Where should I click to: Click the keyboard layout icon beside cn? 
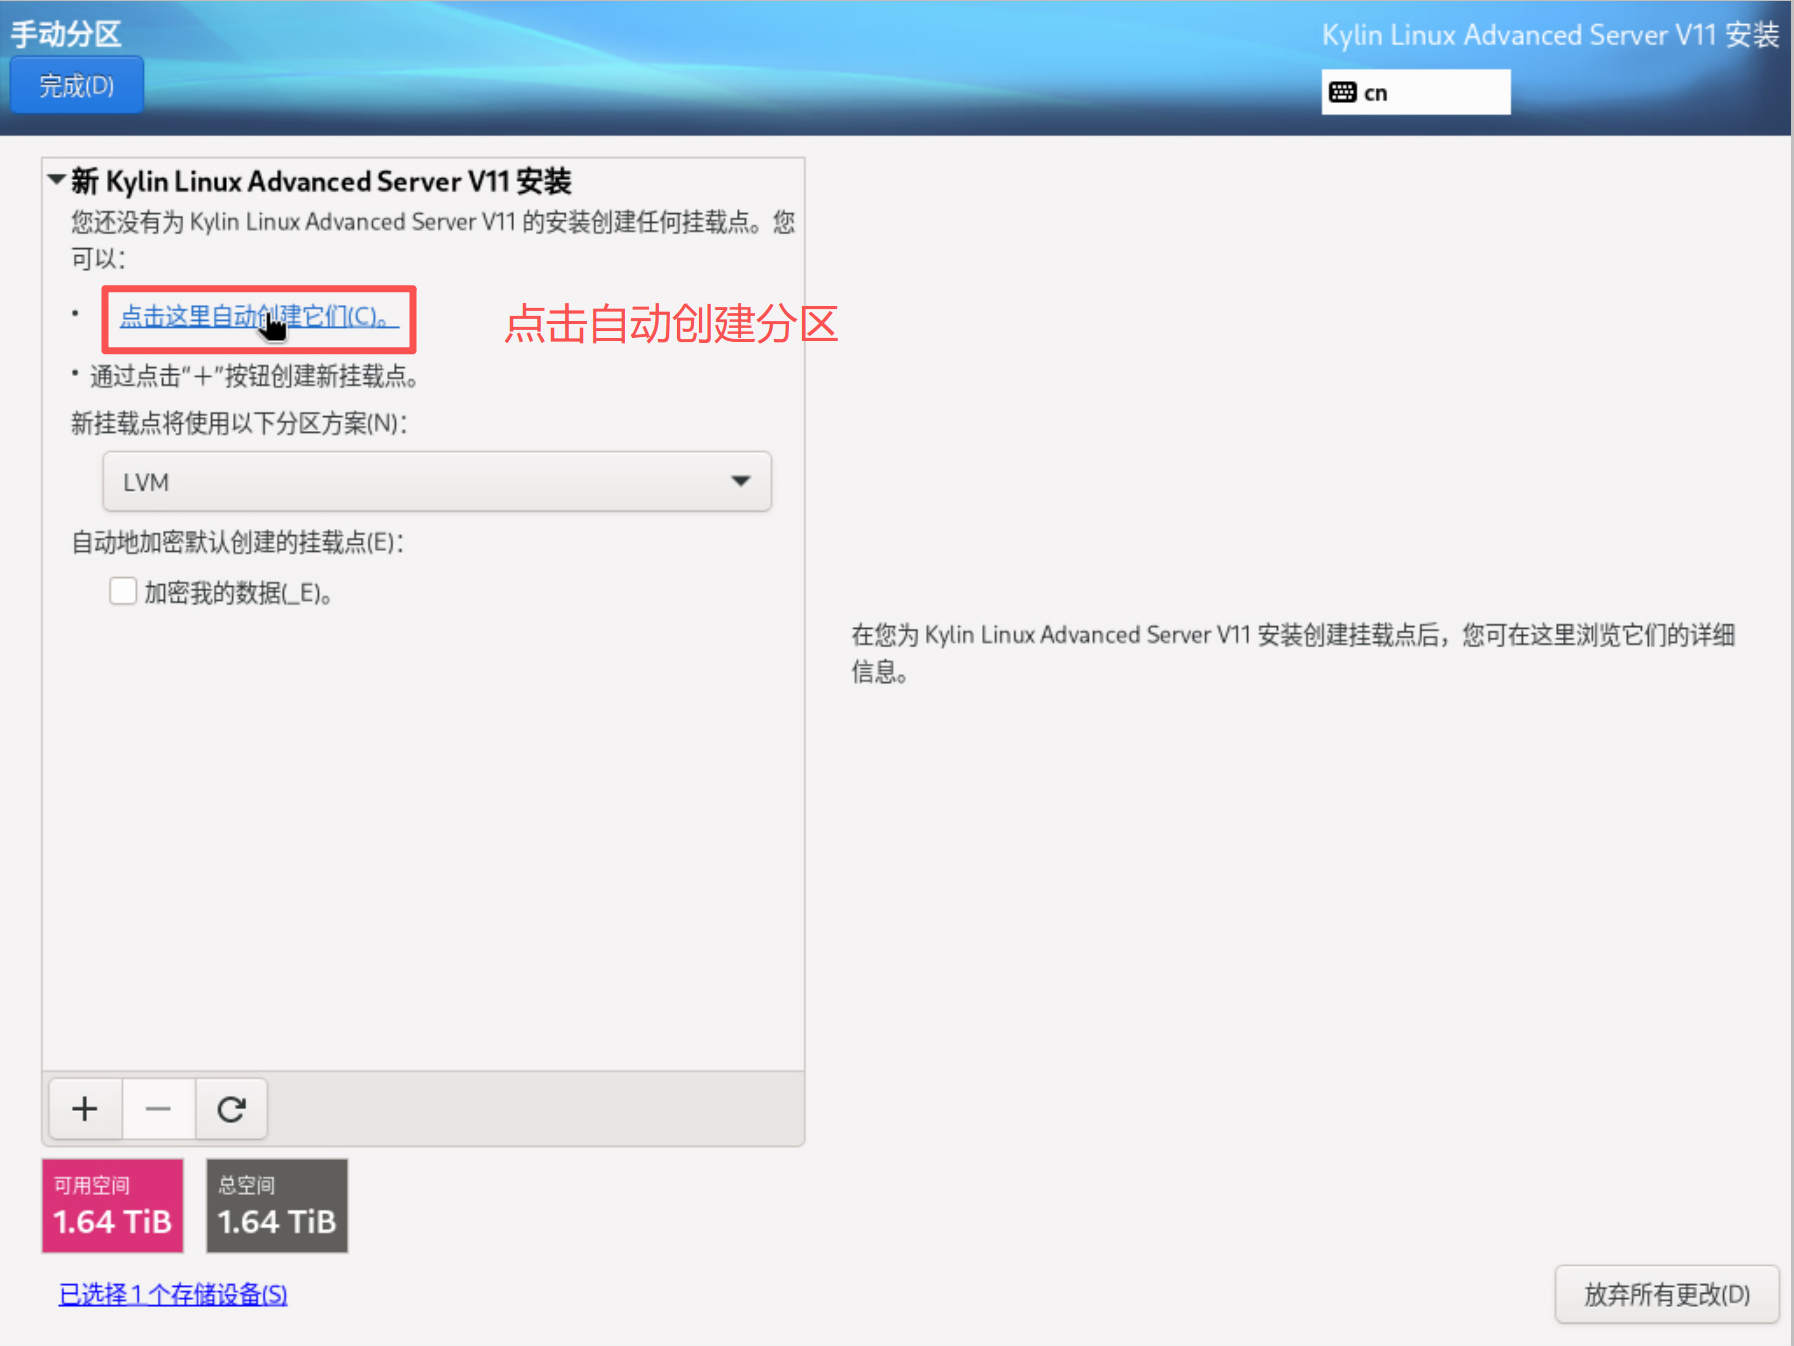pos(1342,93)
